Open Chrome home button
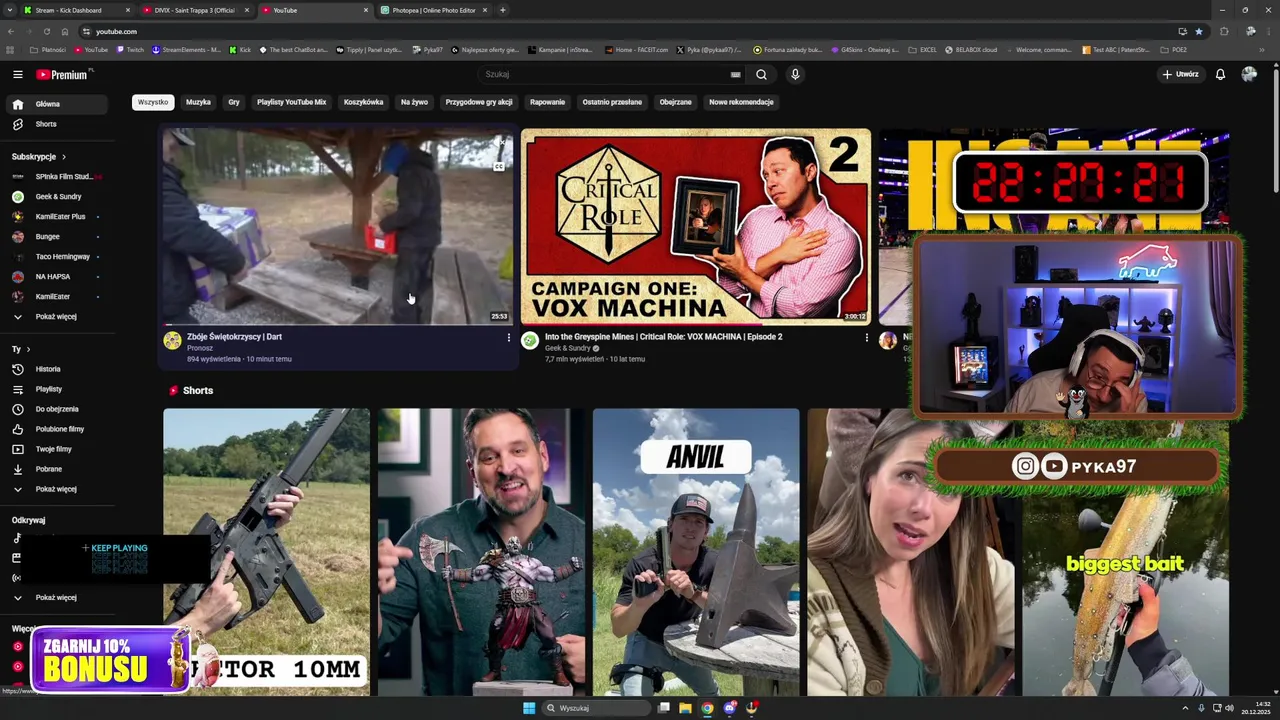Viewport: 1280px width, 720px height. [64, 31]
